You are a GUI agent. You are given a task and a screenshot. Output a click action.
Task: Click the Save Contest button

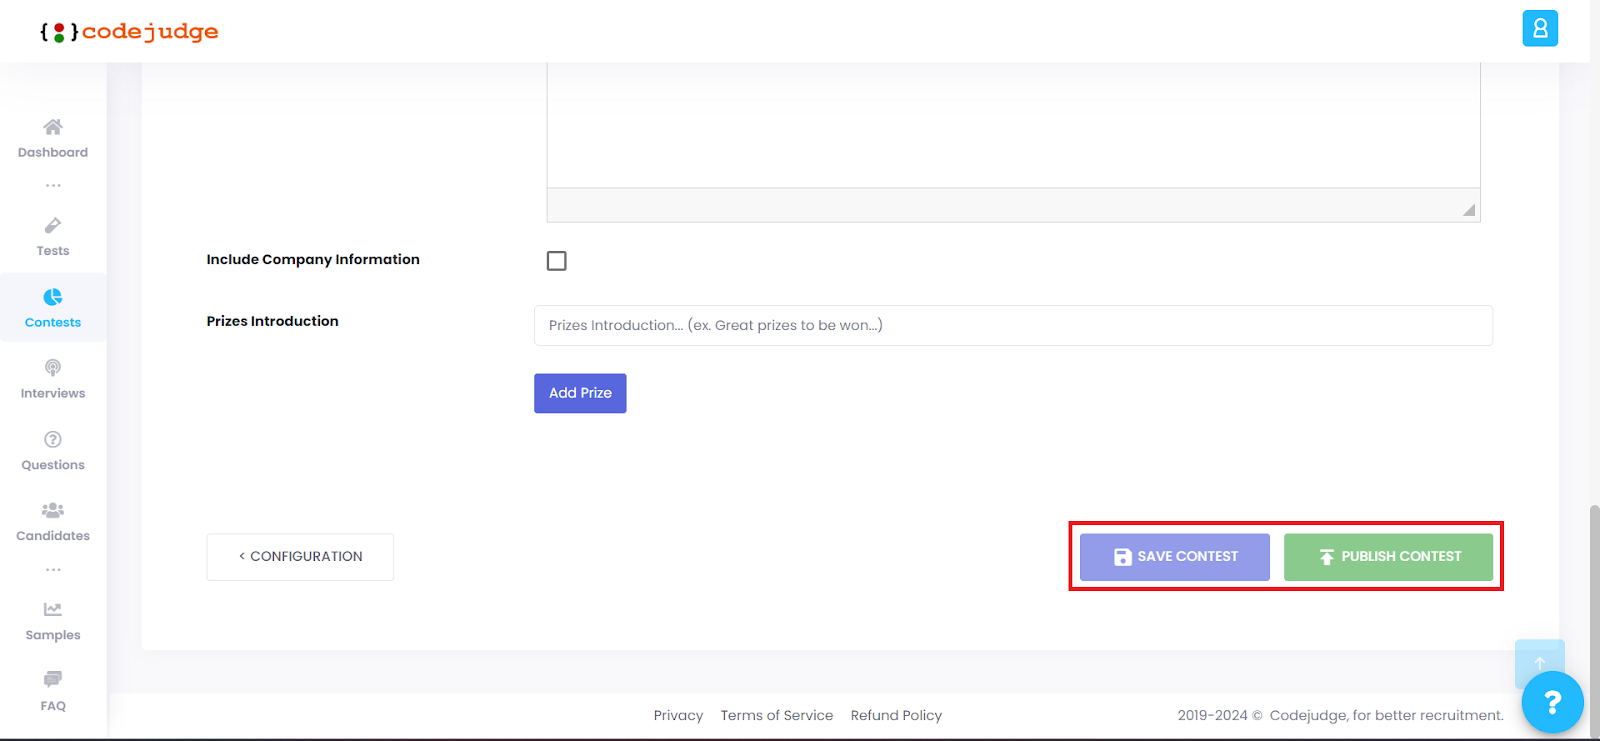coord(1175,557)
